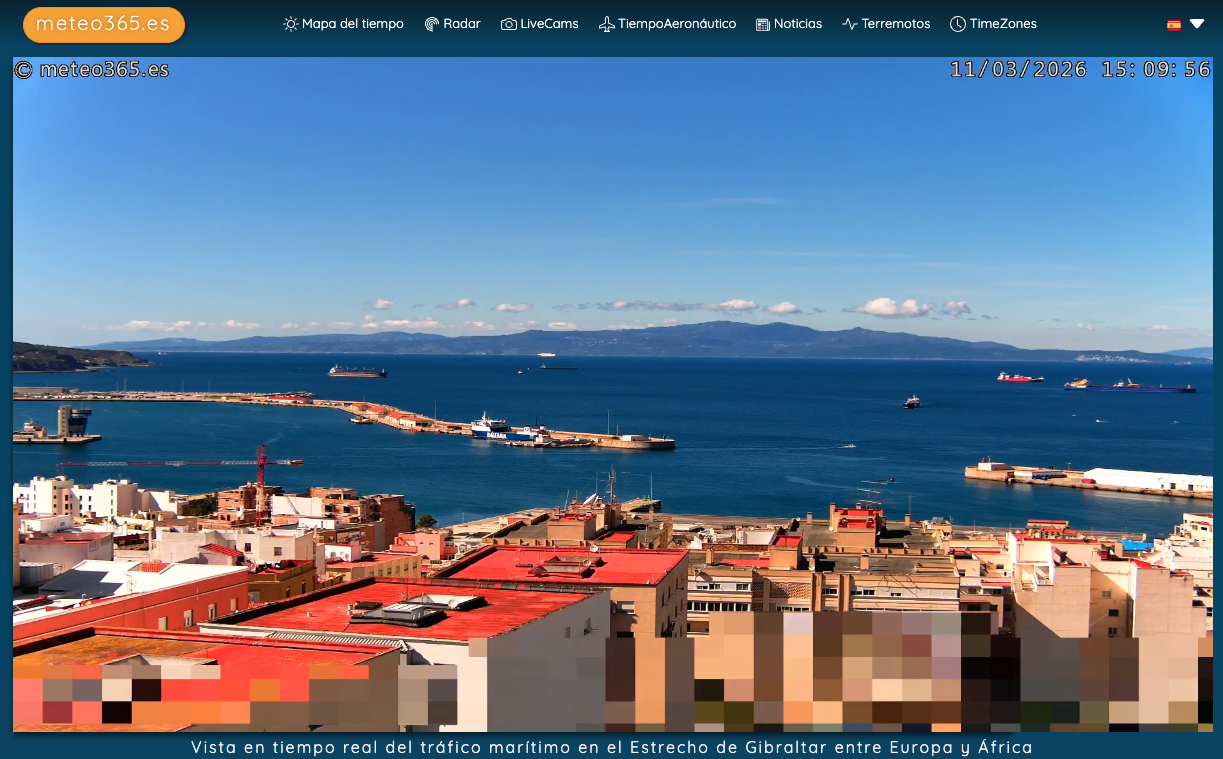1223x759 pixels.
Task: Open the Mapa del tiempo menu item
Action: [x=353, y=24]
